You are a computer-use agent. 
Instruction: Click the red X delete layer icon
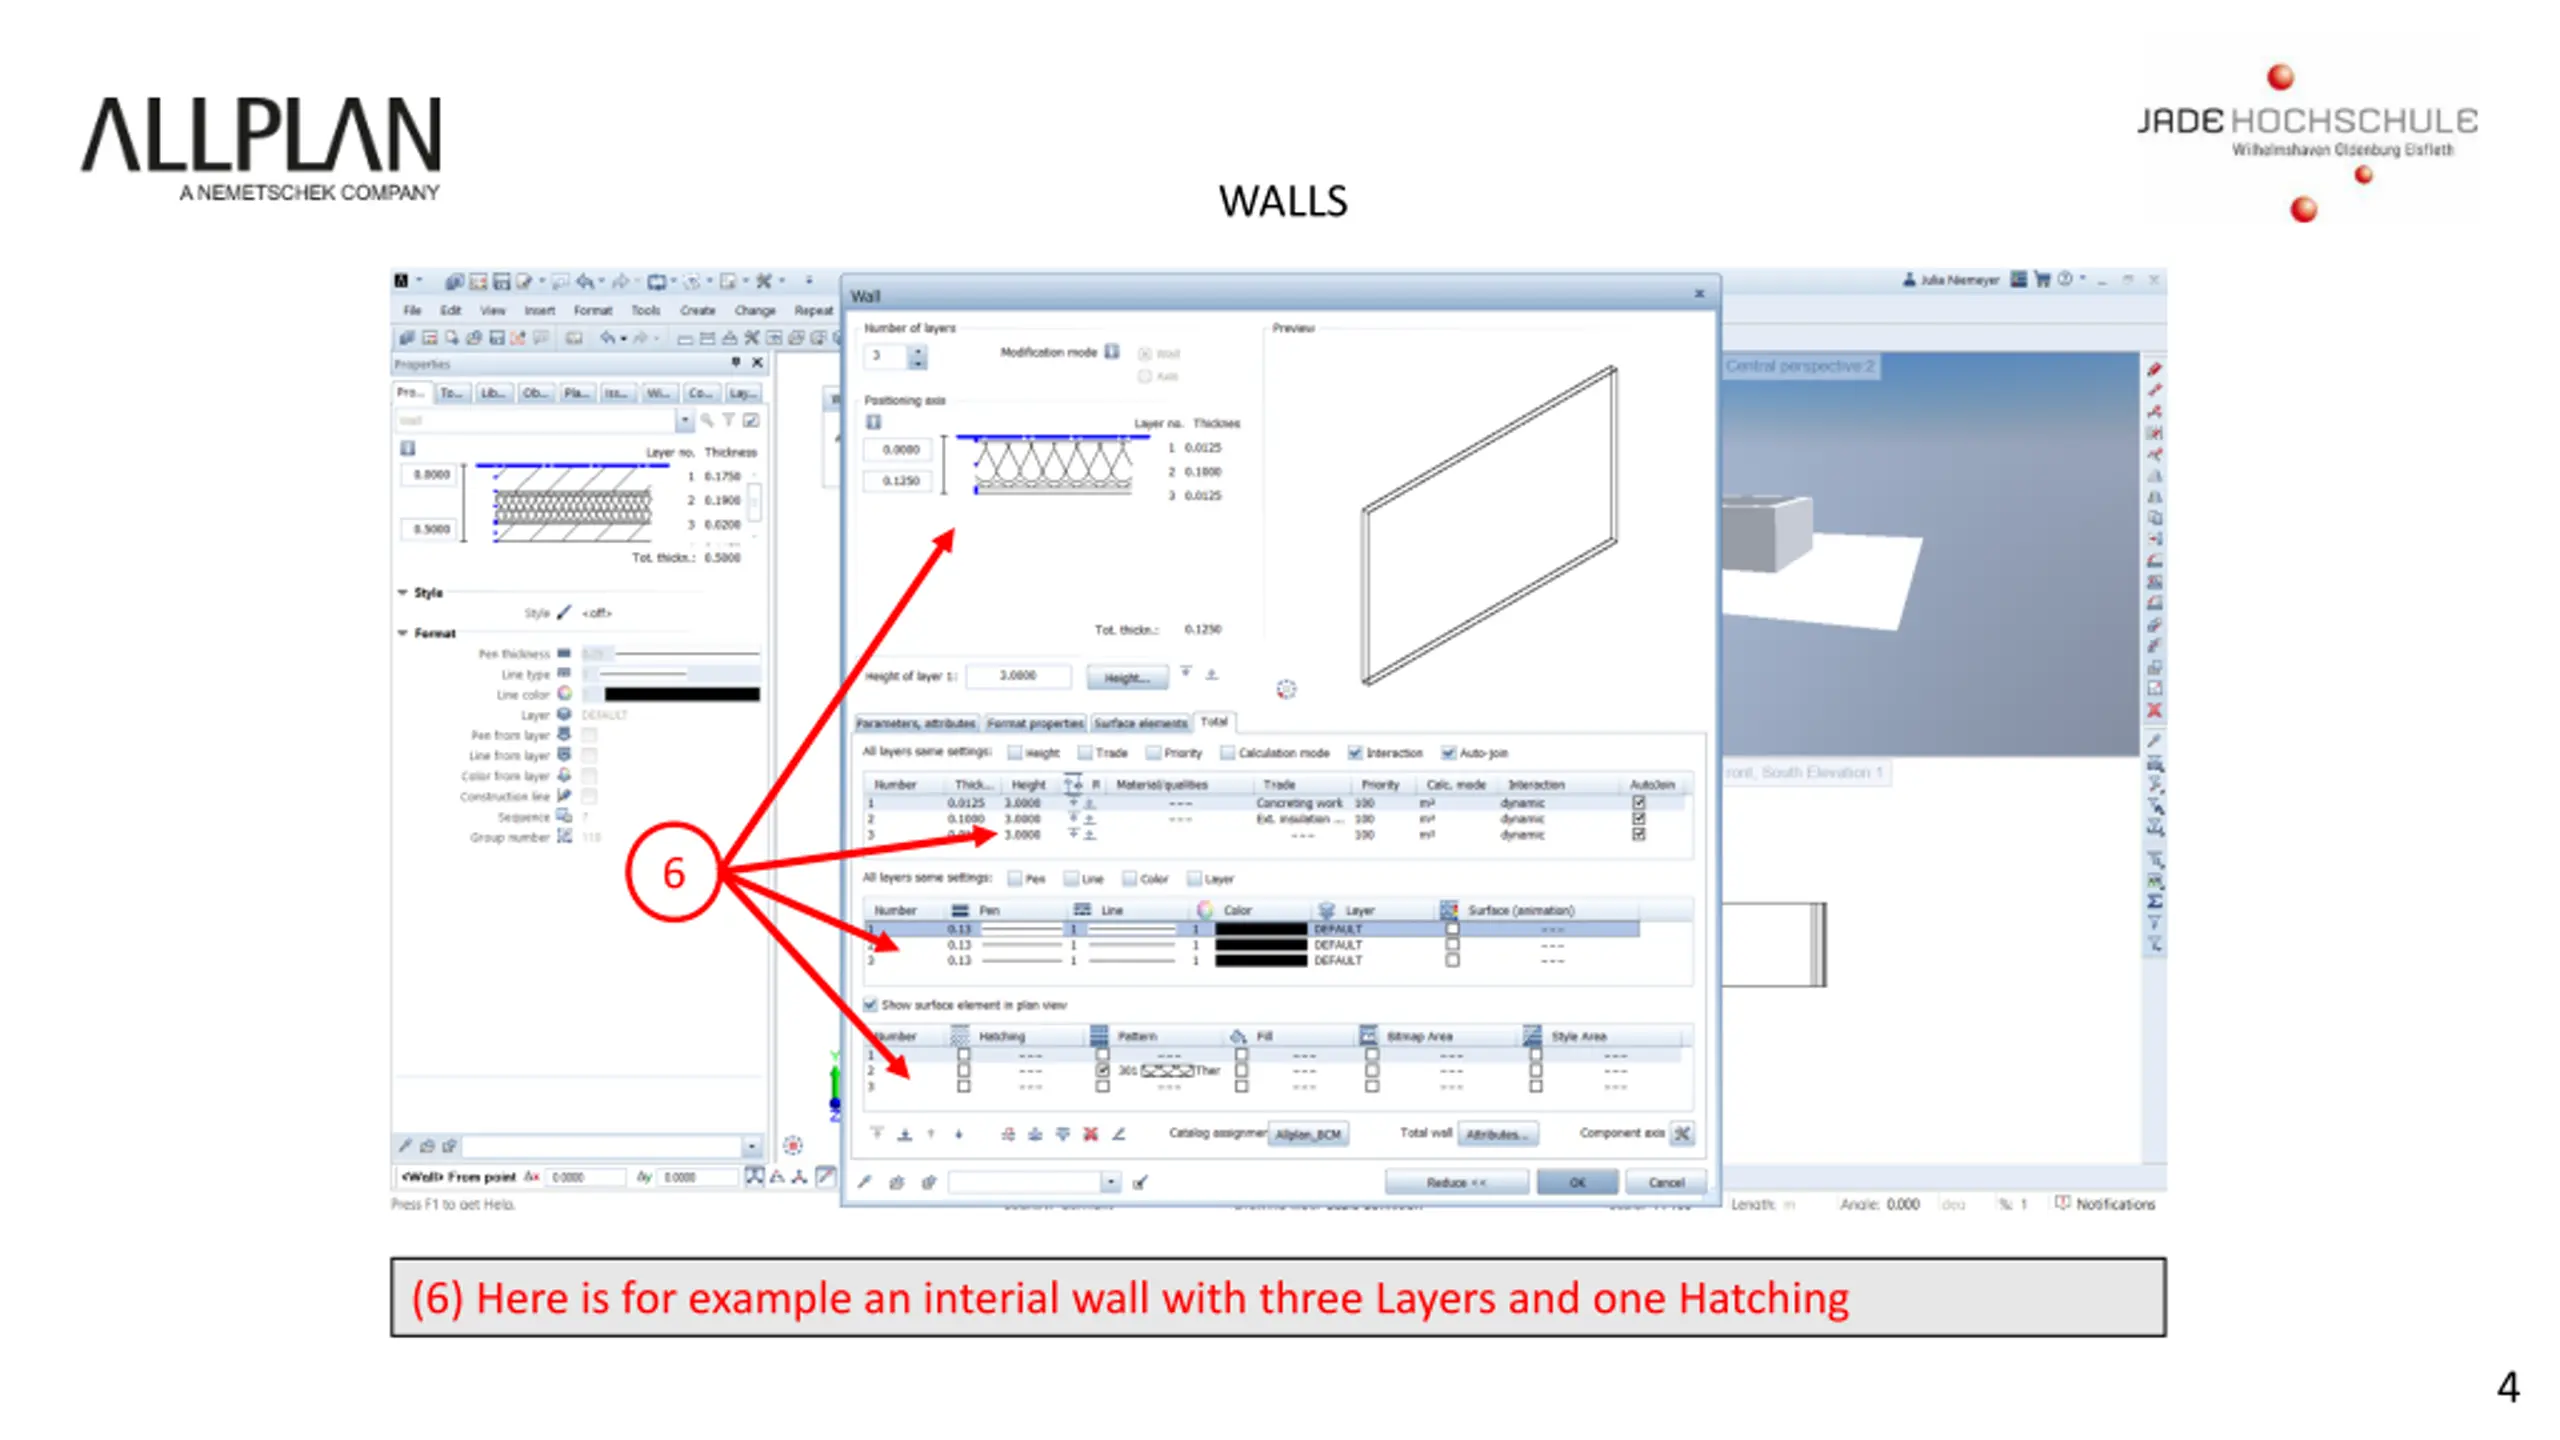1091,1133
